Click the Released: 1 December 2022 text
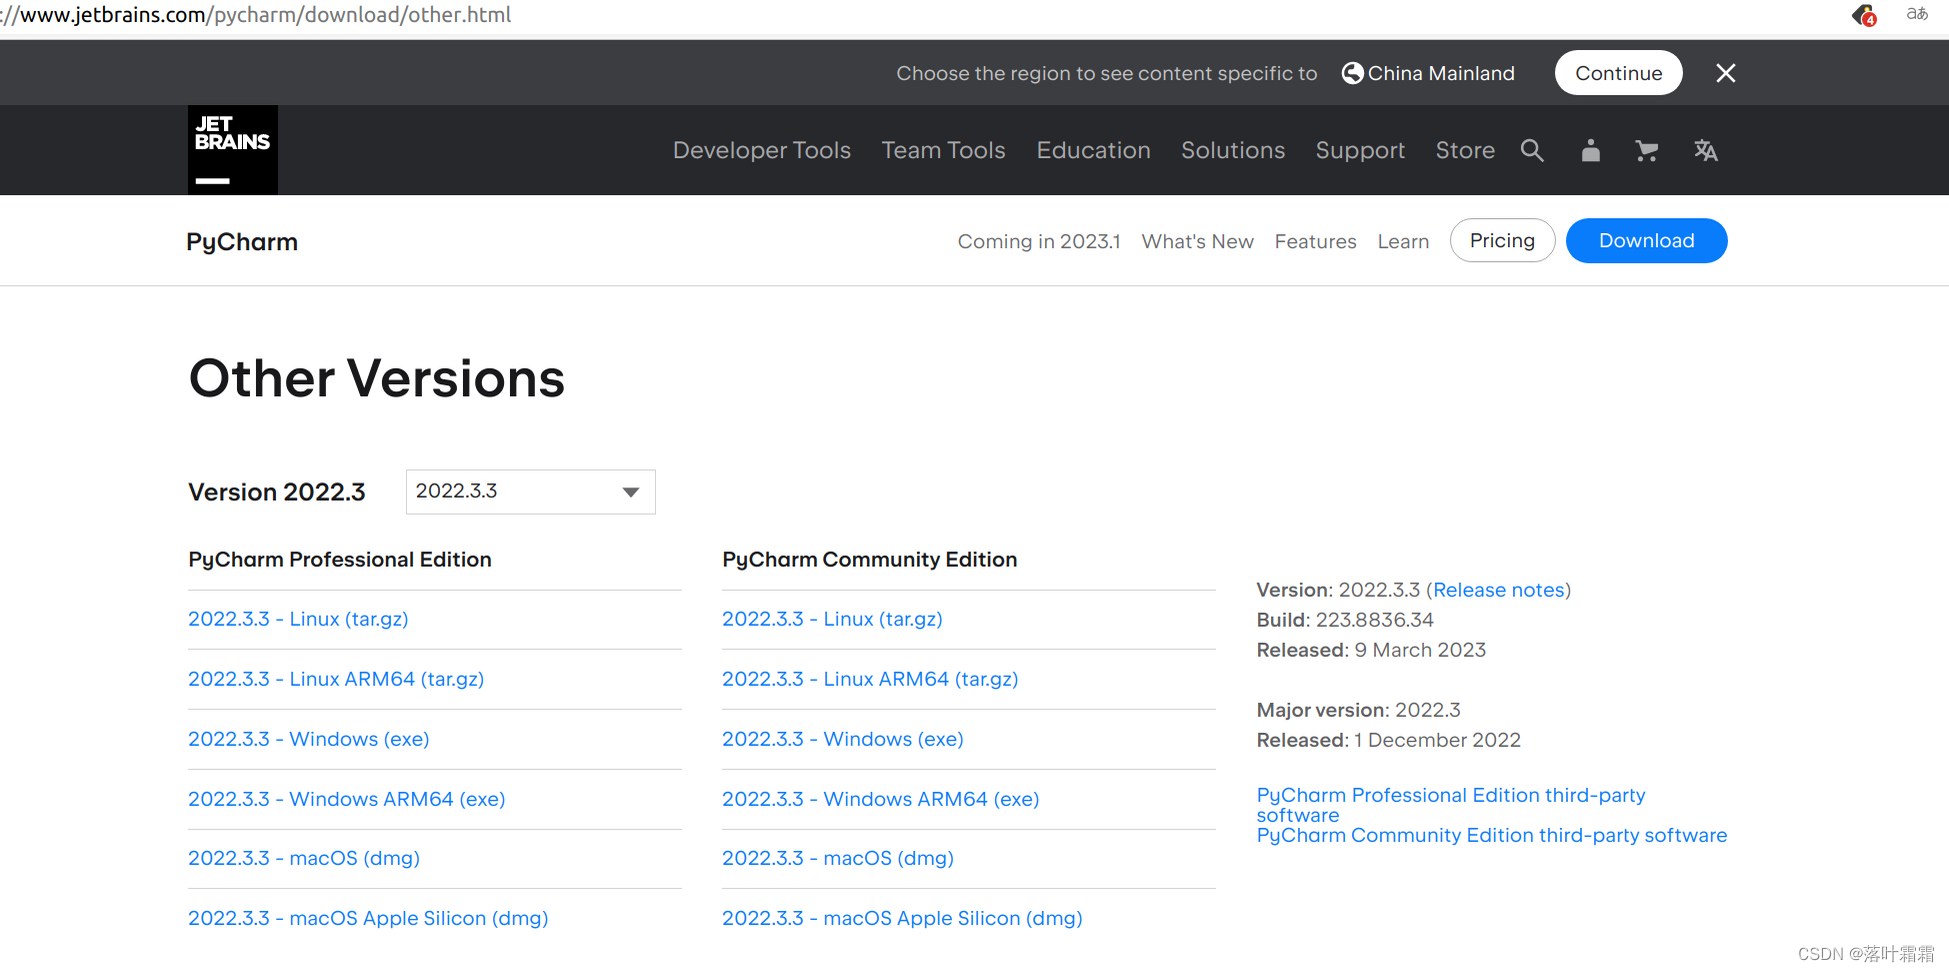 (1388, 740)
